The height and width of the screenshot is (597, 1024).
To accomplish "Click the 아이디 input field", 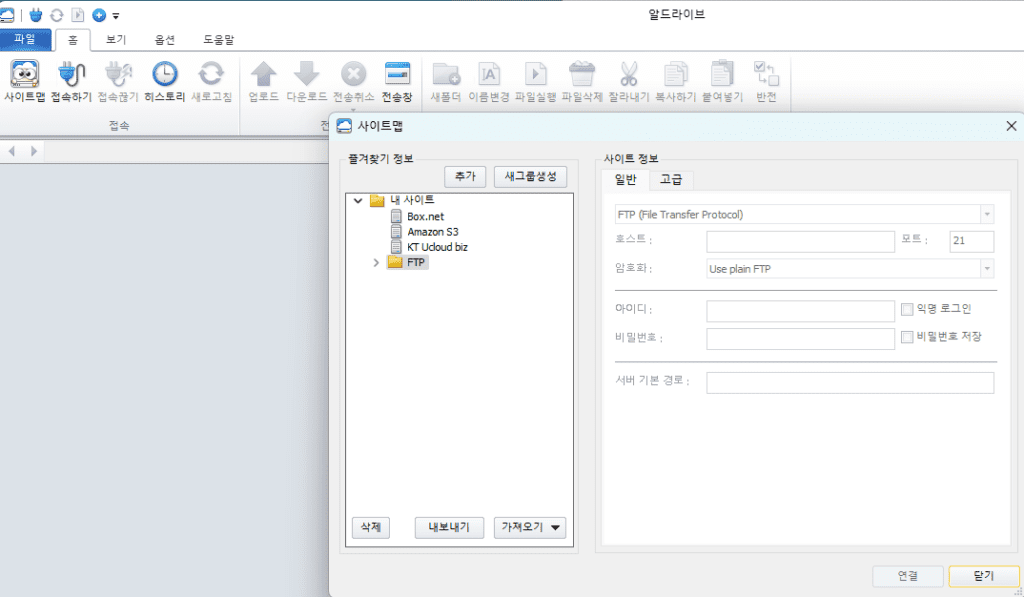I will click(x=800, y=311).
